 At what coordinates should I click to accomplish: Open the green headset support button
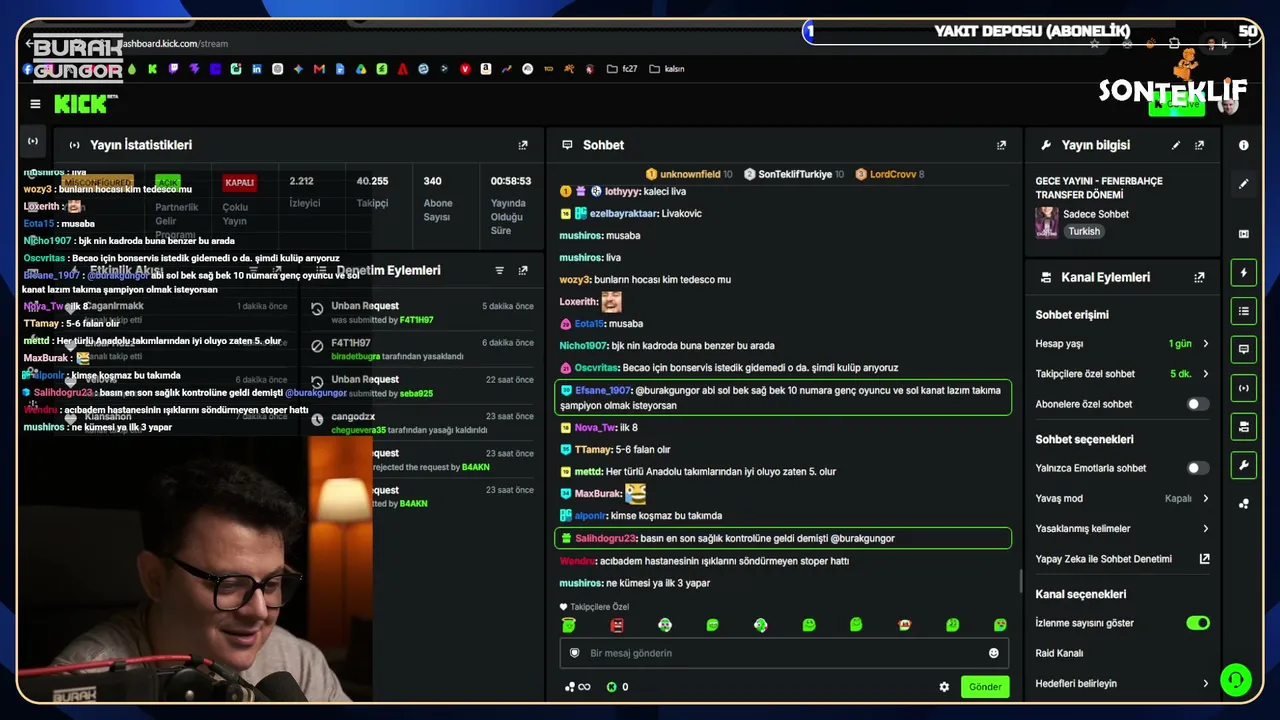[x=1236, y=680]
